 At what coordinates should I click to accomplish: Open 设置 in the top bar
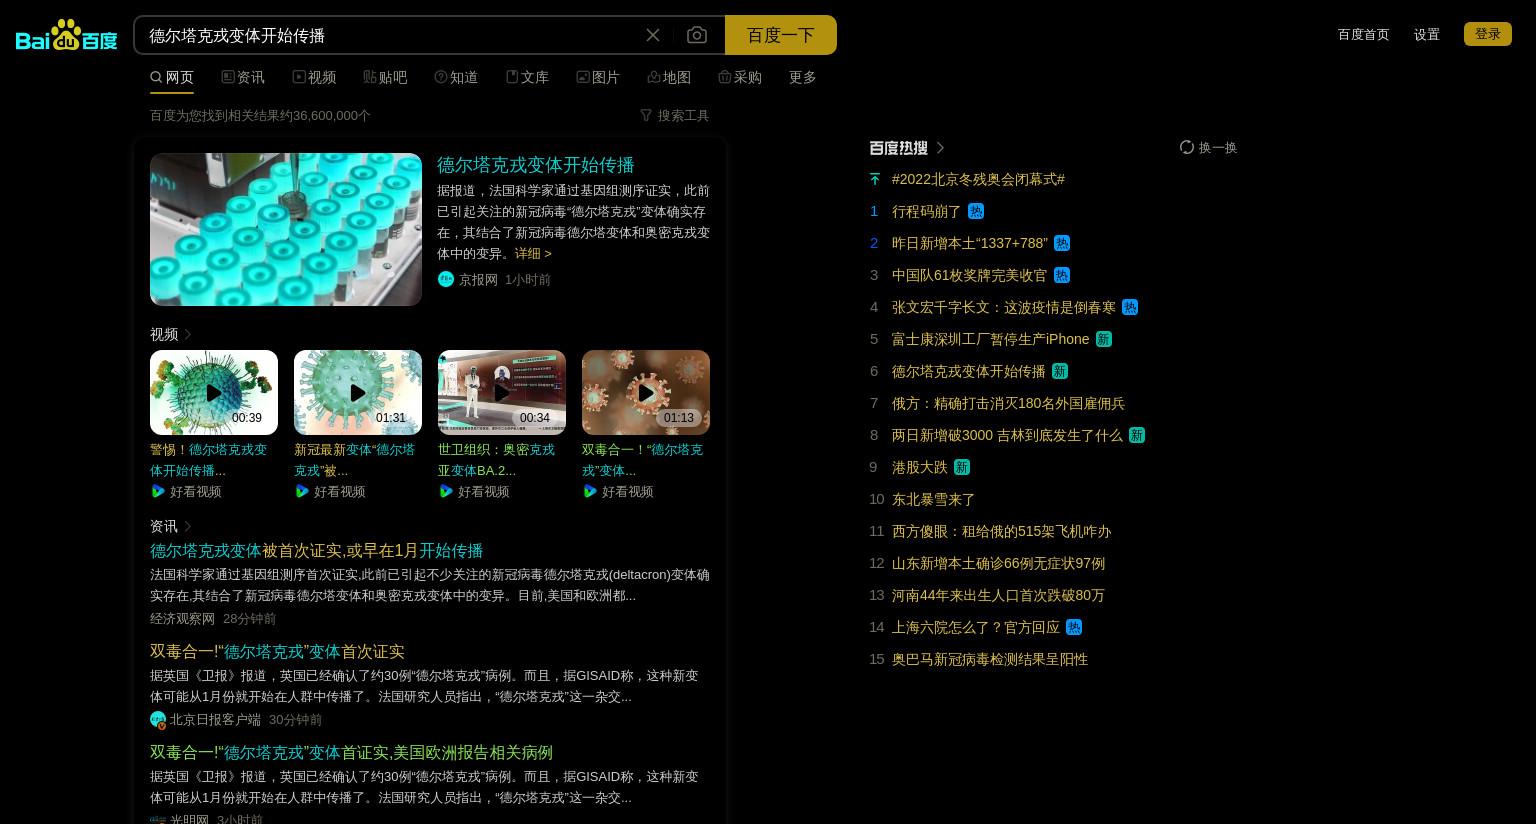point(1426,34)
